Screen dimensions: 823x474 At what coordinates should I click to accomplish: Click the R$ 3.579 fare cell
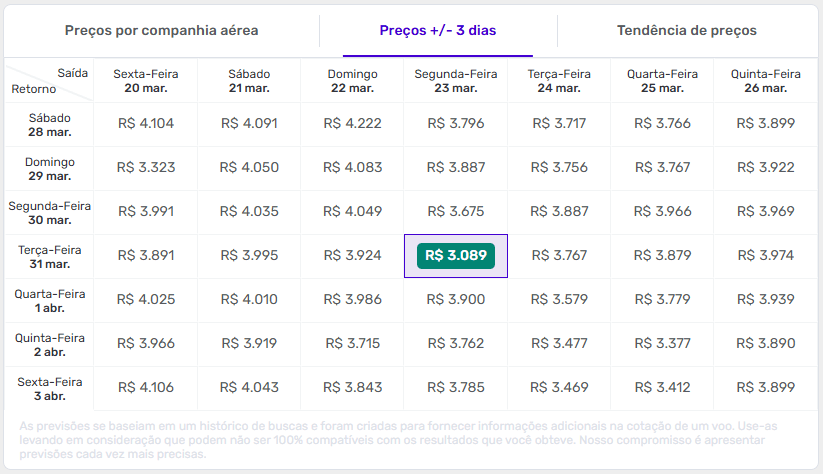(x=559, y=300)
